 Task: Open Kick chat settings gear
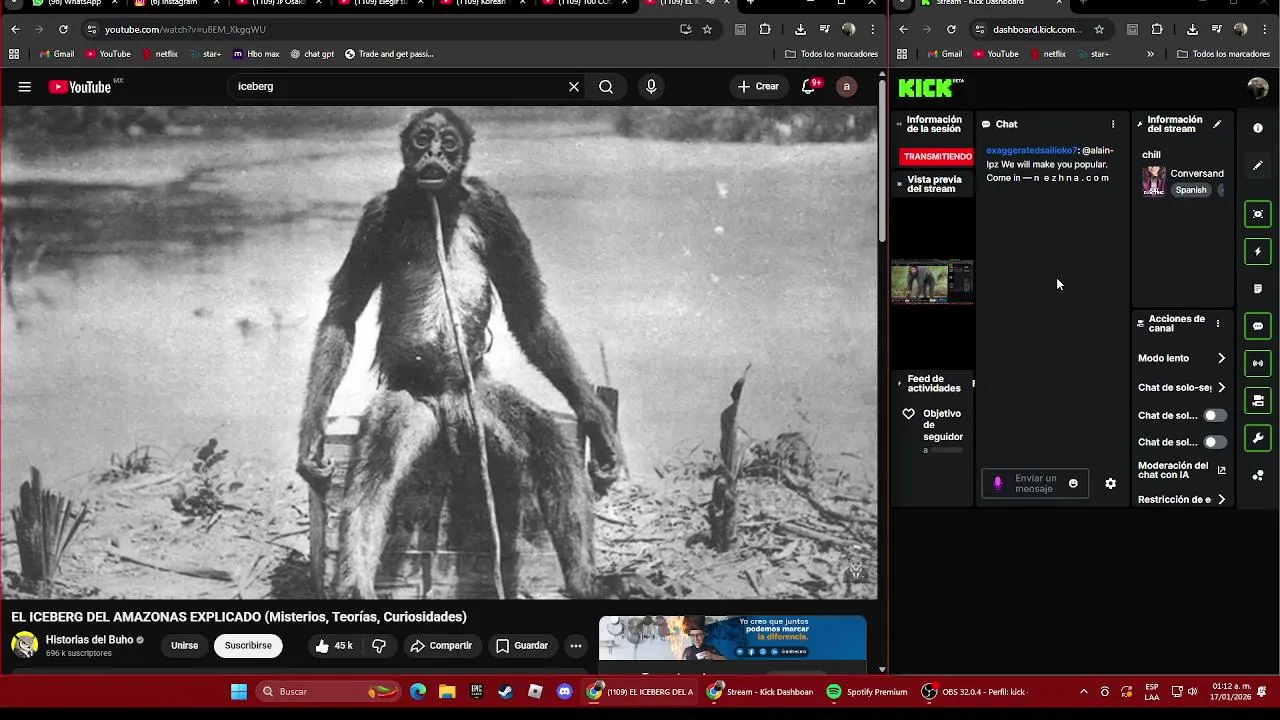(x=1110, y=484)
